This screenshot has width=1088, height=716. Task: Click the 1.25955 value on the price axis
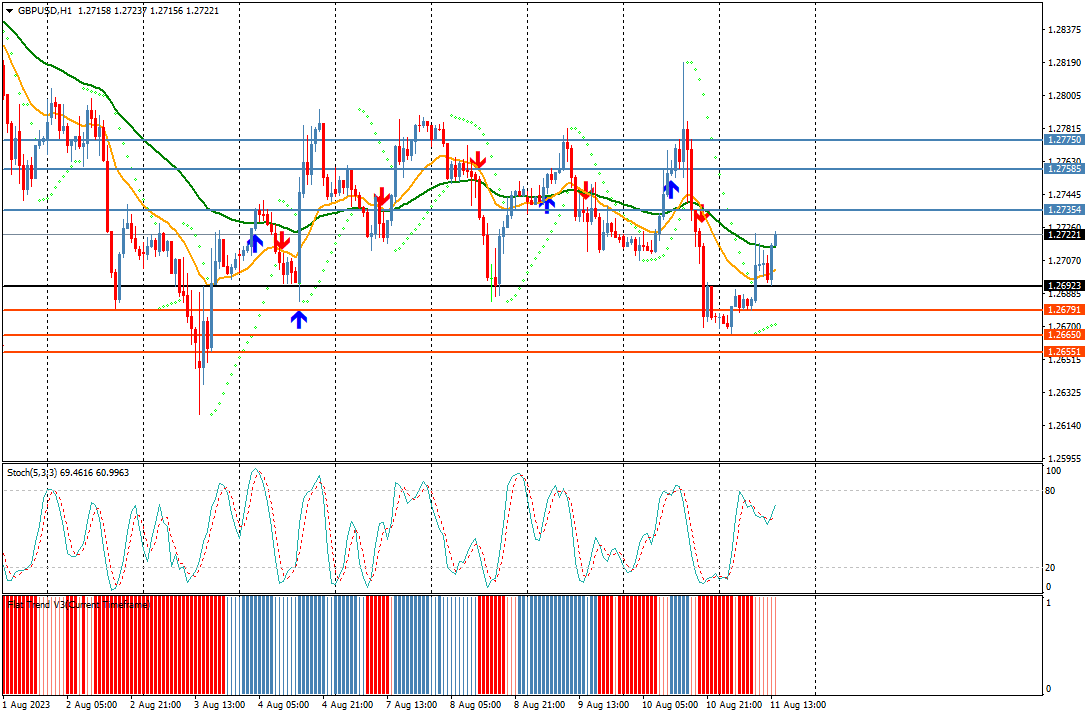[1064, 459]
